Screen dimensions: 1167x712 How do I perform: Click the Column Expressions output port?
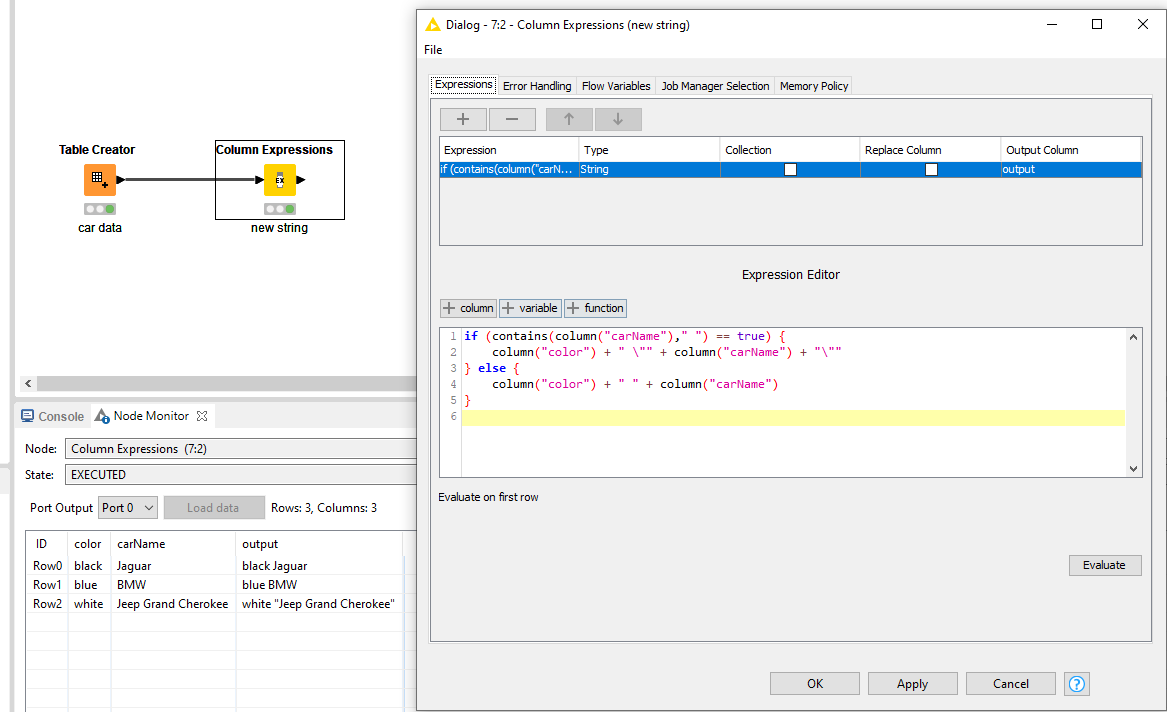[301, 179]
